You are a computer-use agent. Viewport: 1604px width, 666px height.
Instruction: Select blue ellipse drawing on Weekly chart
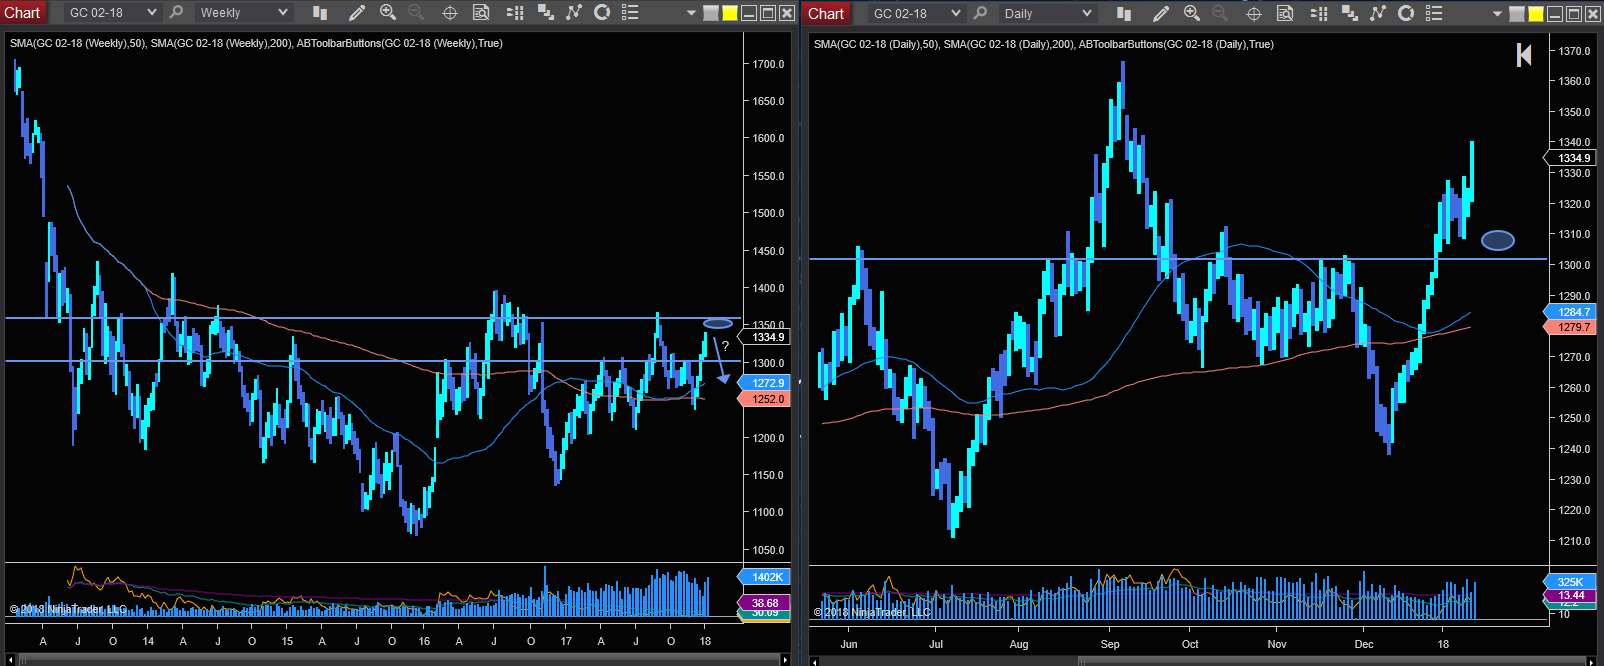pos(718,323)
